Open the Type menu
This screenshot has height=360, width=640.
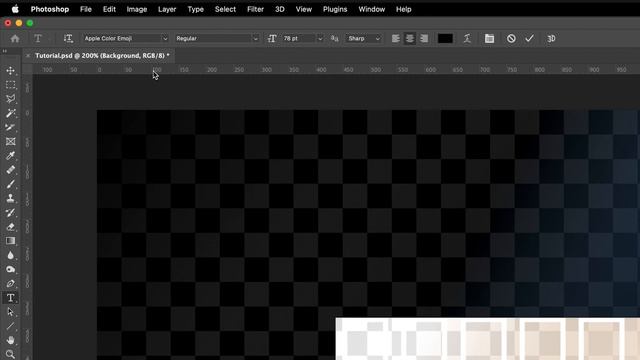[x=196, y=9]
